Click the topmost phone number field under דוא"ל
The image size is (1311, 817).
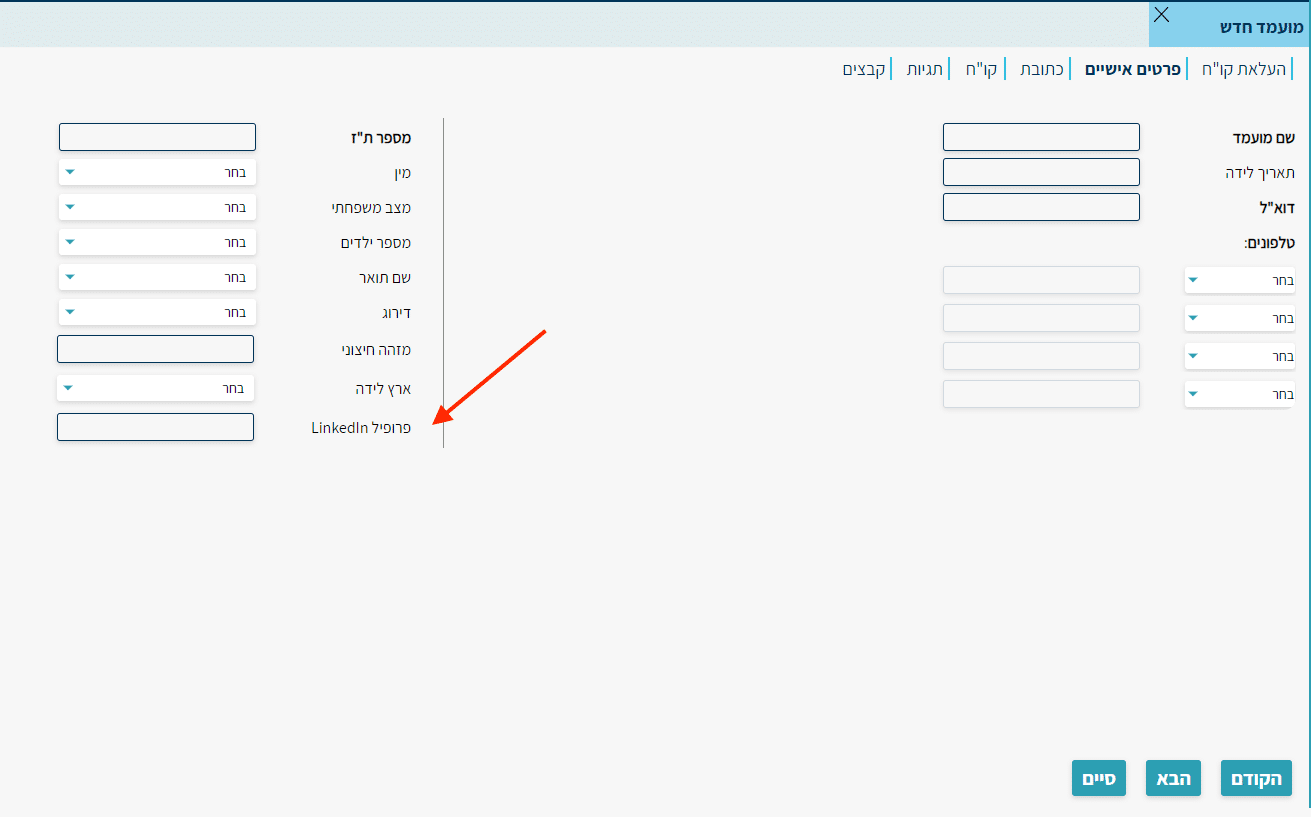coord(1041,280)
